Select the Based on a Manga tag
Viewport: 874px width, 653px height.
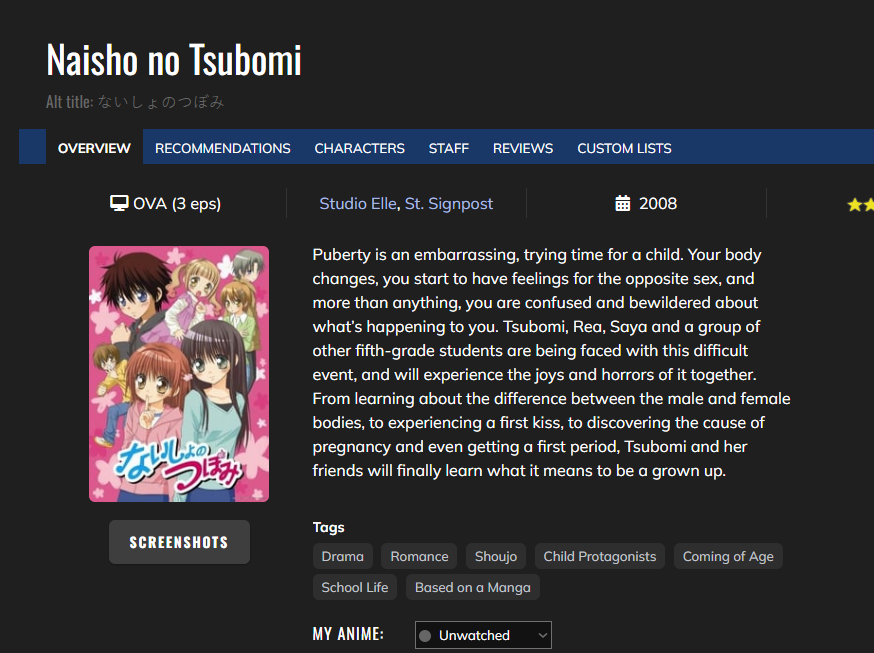click(472, 587)
